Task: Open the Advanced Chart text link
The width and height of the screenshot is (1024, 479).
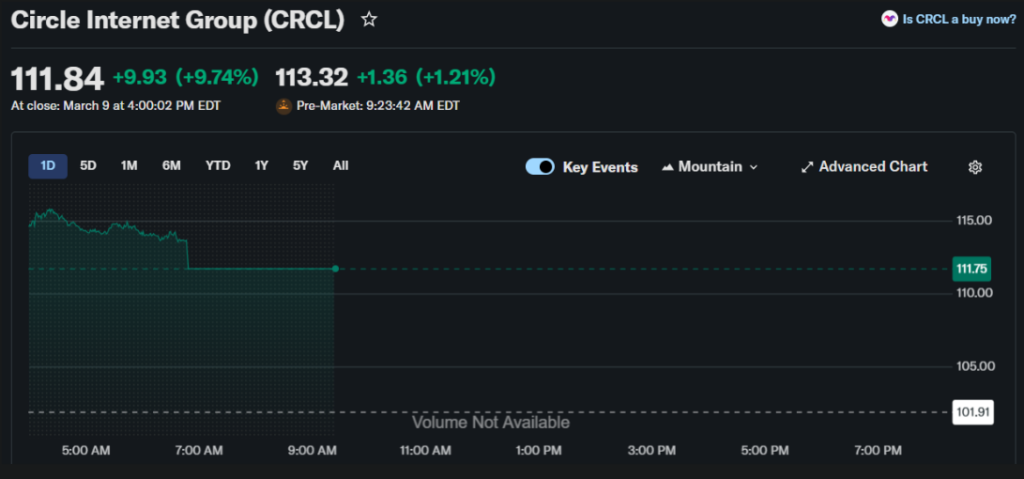Action: [x=873, y=167]
